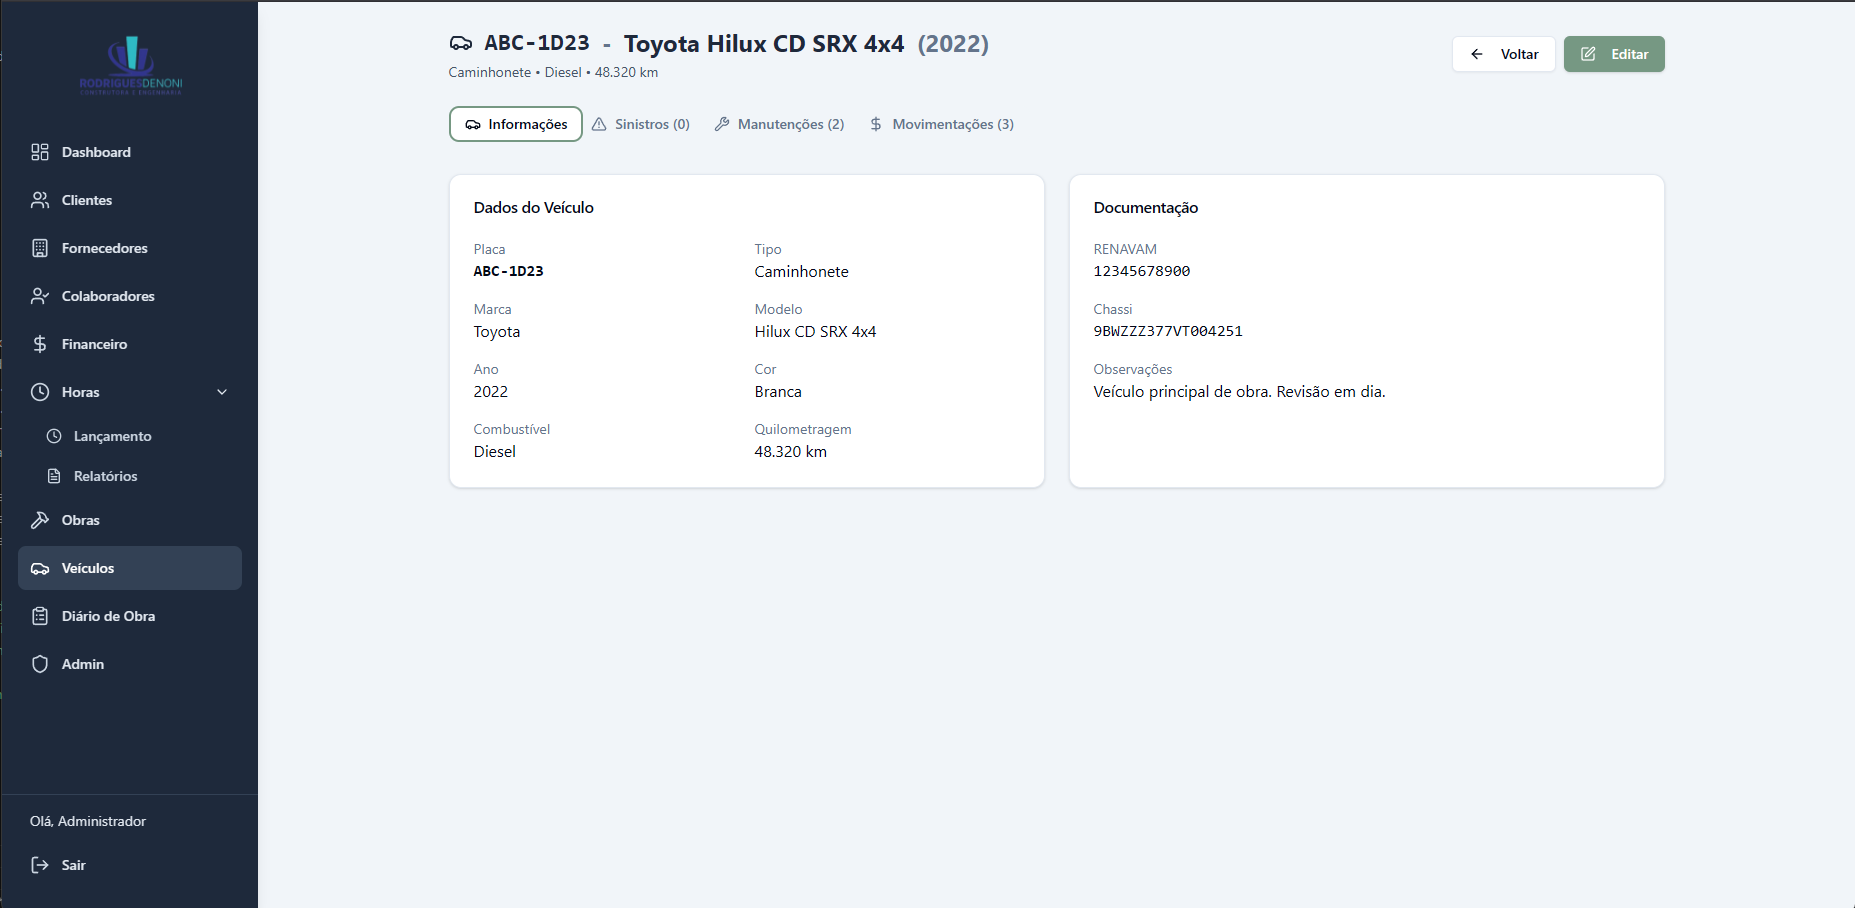Click the green Editar button
Image resolution: width=1855 pixels, height=908 pixels.
(x=1614, y=54)
